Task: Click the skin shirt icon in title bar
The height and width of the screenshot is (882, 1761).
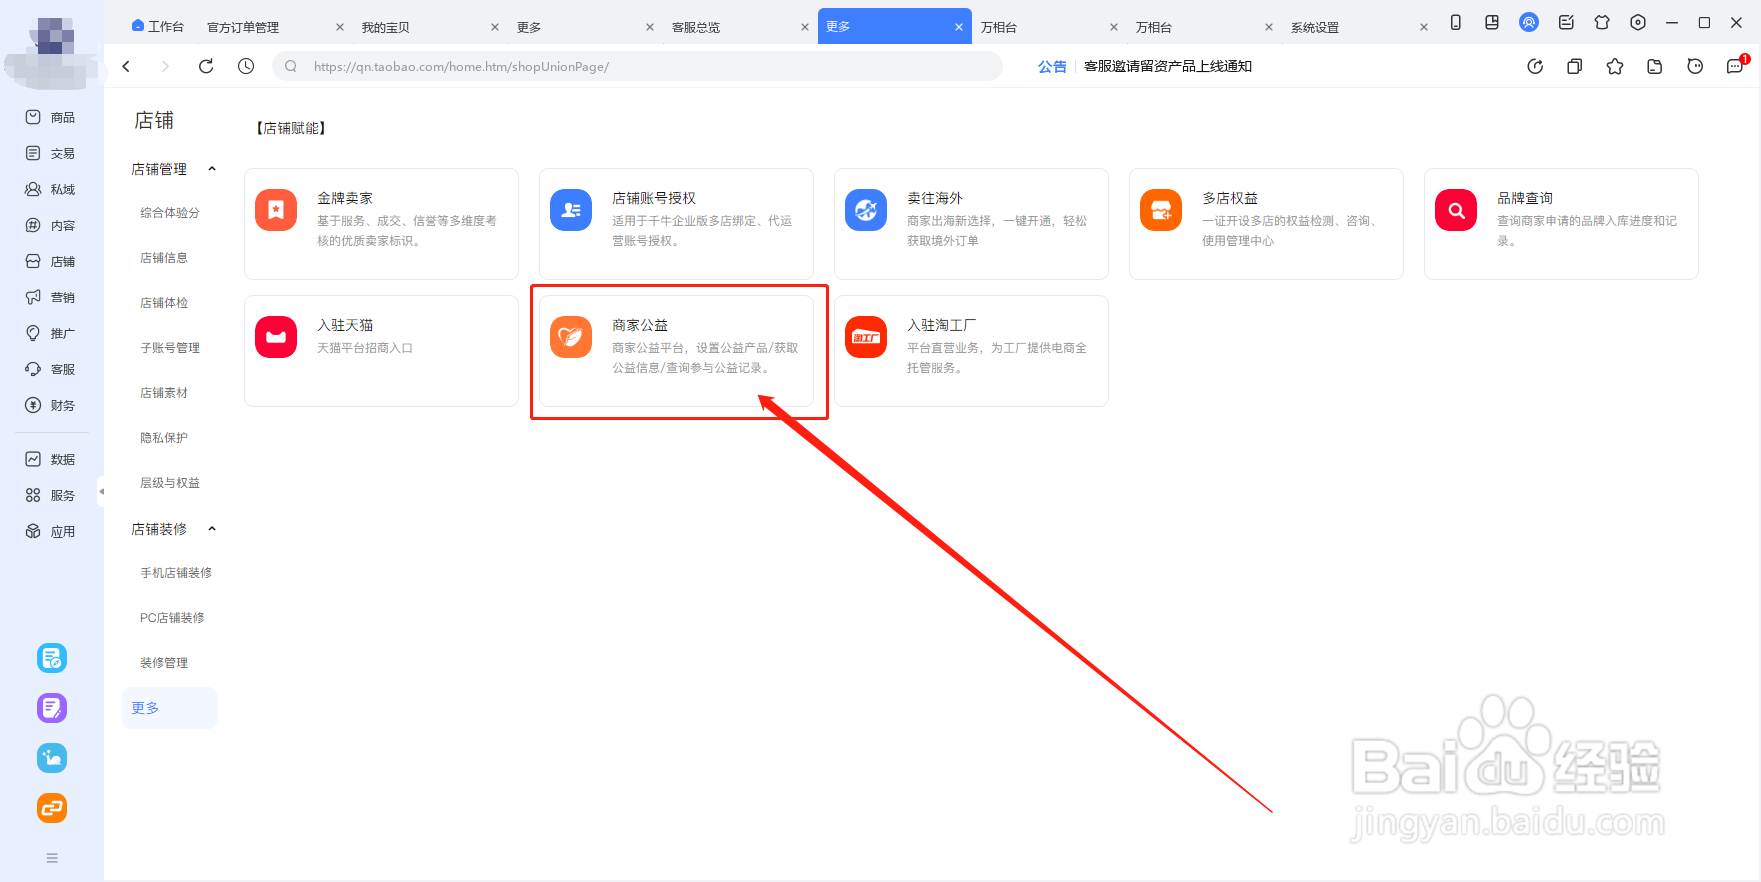Action: point(1602,22)
